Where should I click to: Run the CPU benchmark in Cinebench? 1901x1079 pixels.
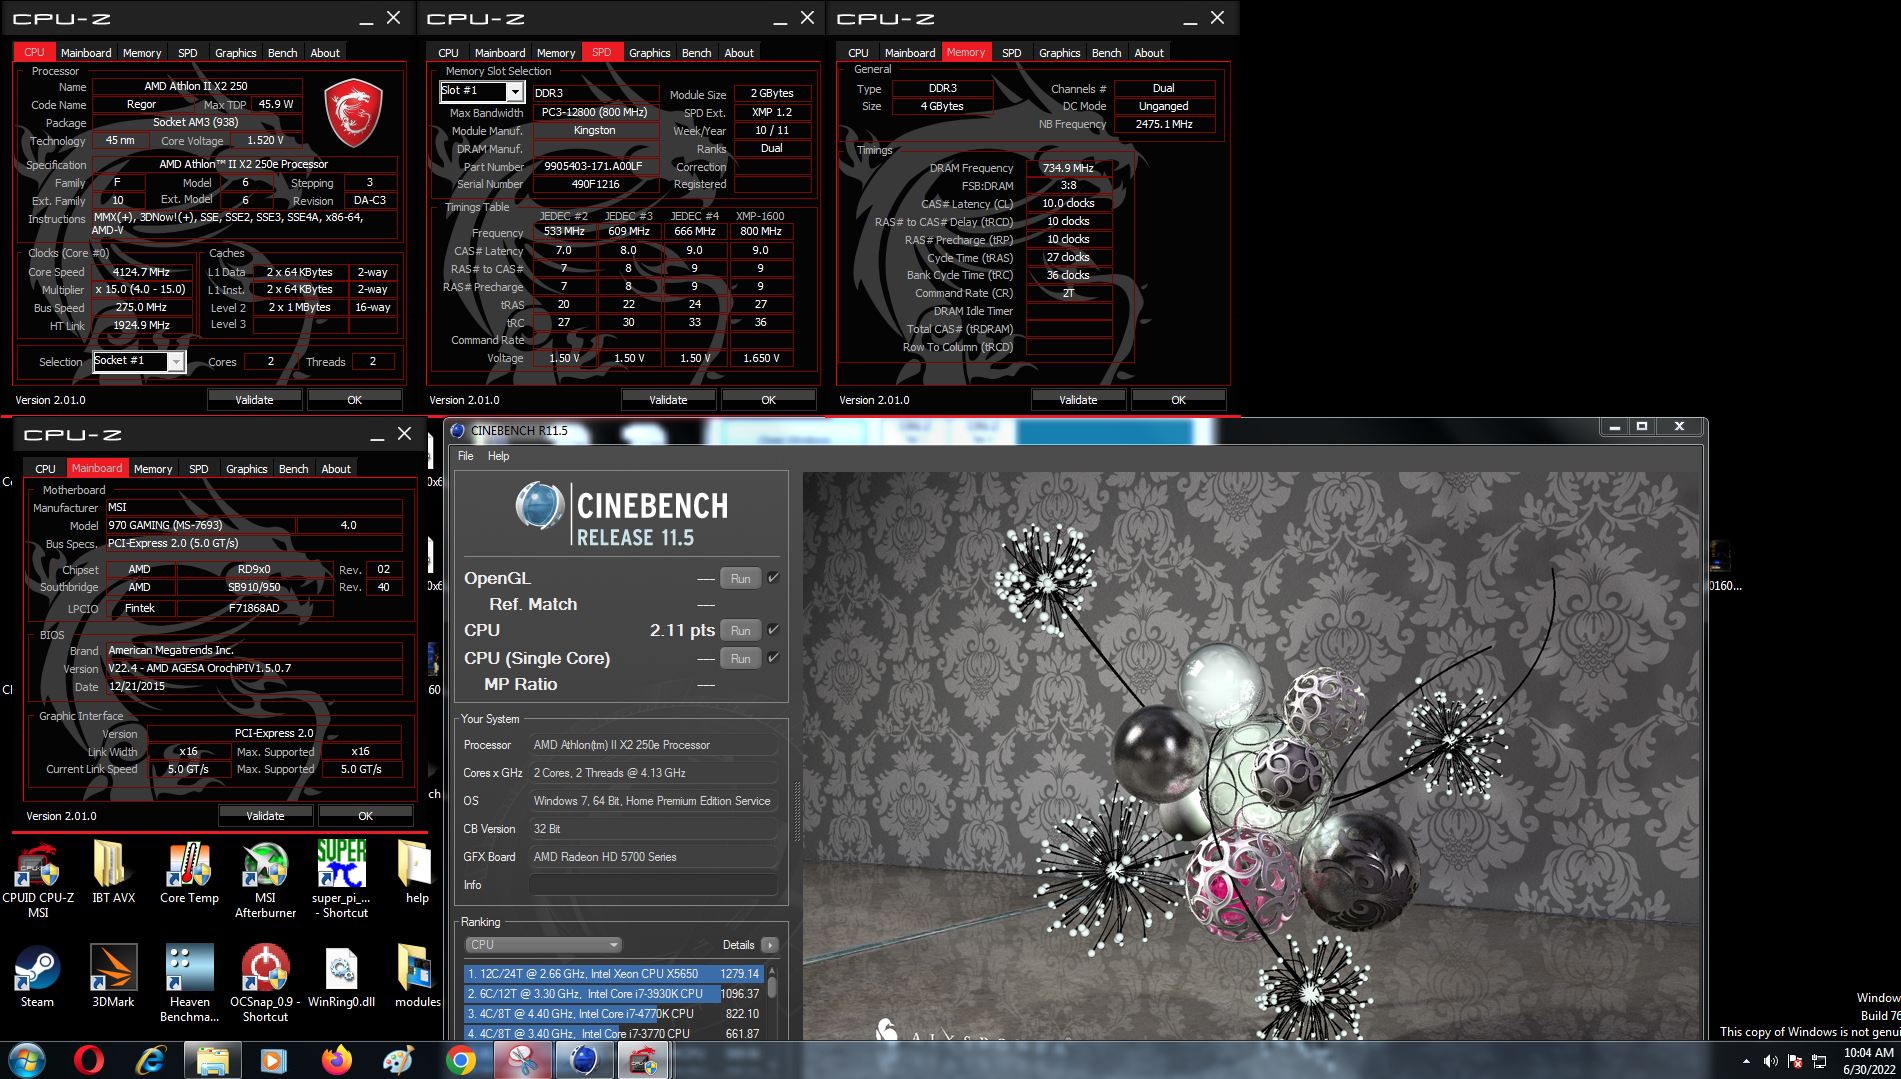pos(740,631)
